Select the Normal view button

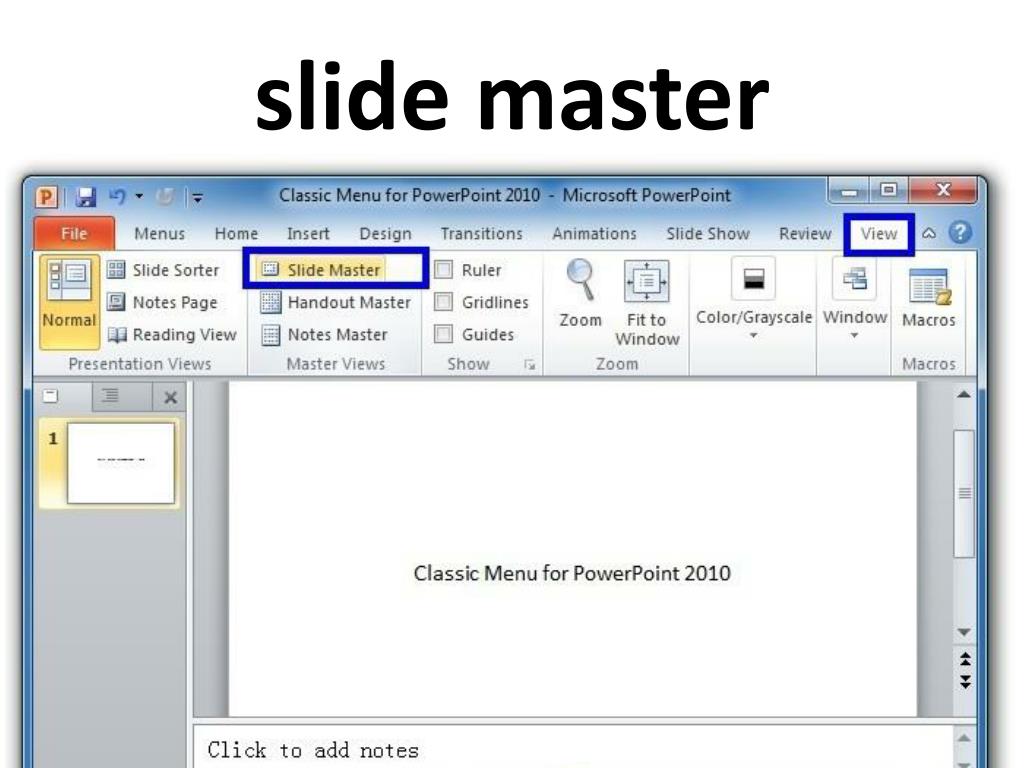pos(69,301)
